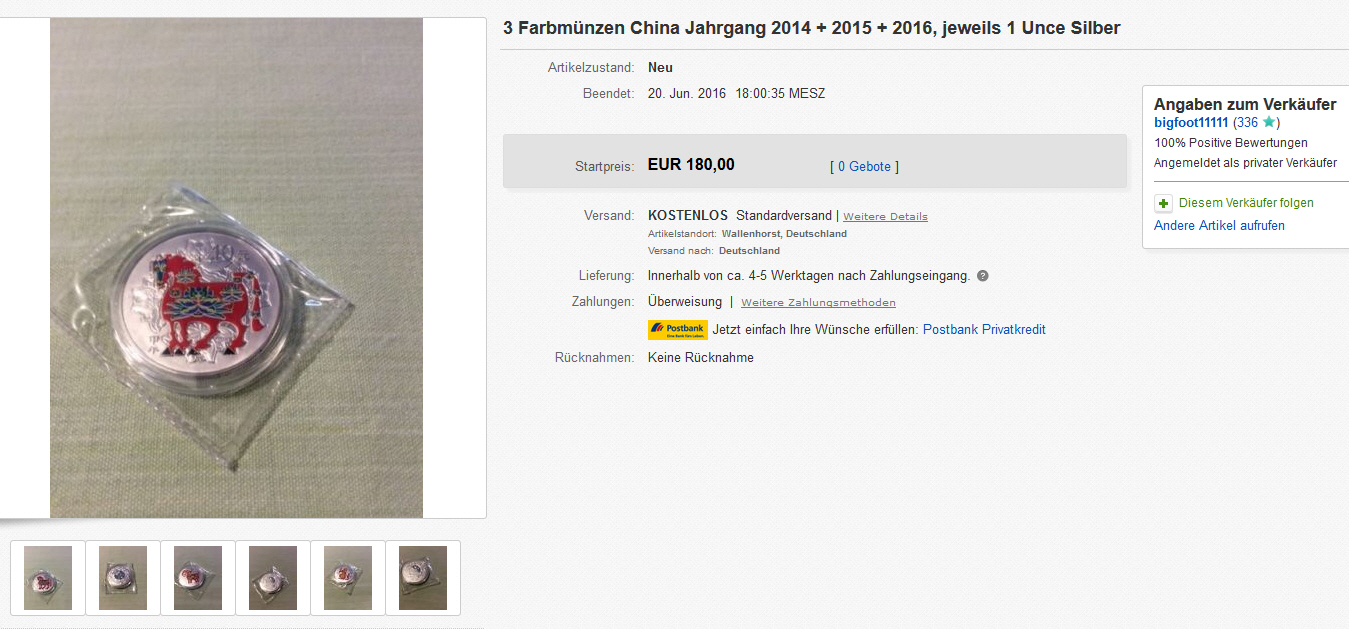The width and height of the screenshot is (1349, 629).
Task: Open Weitere Zahlungsmethoden link
Action: [818, 303]
